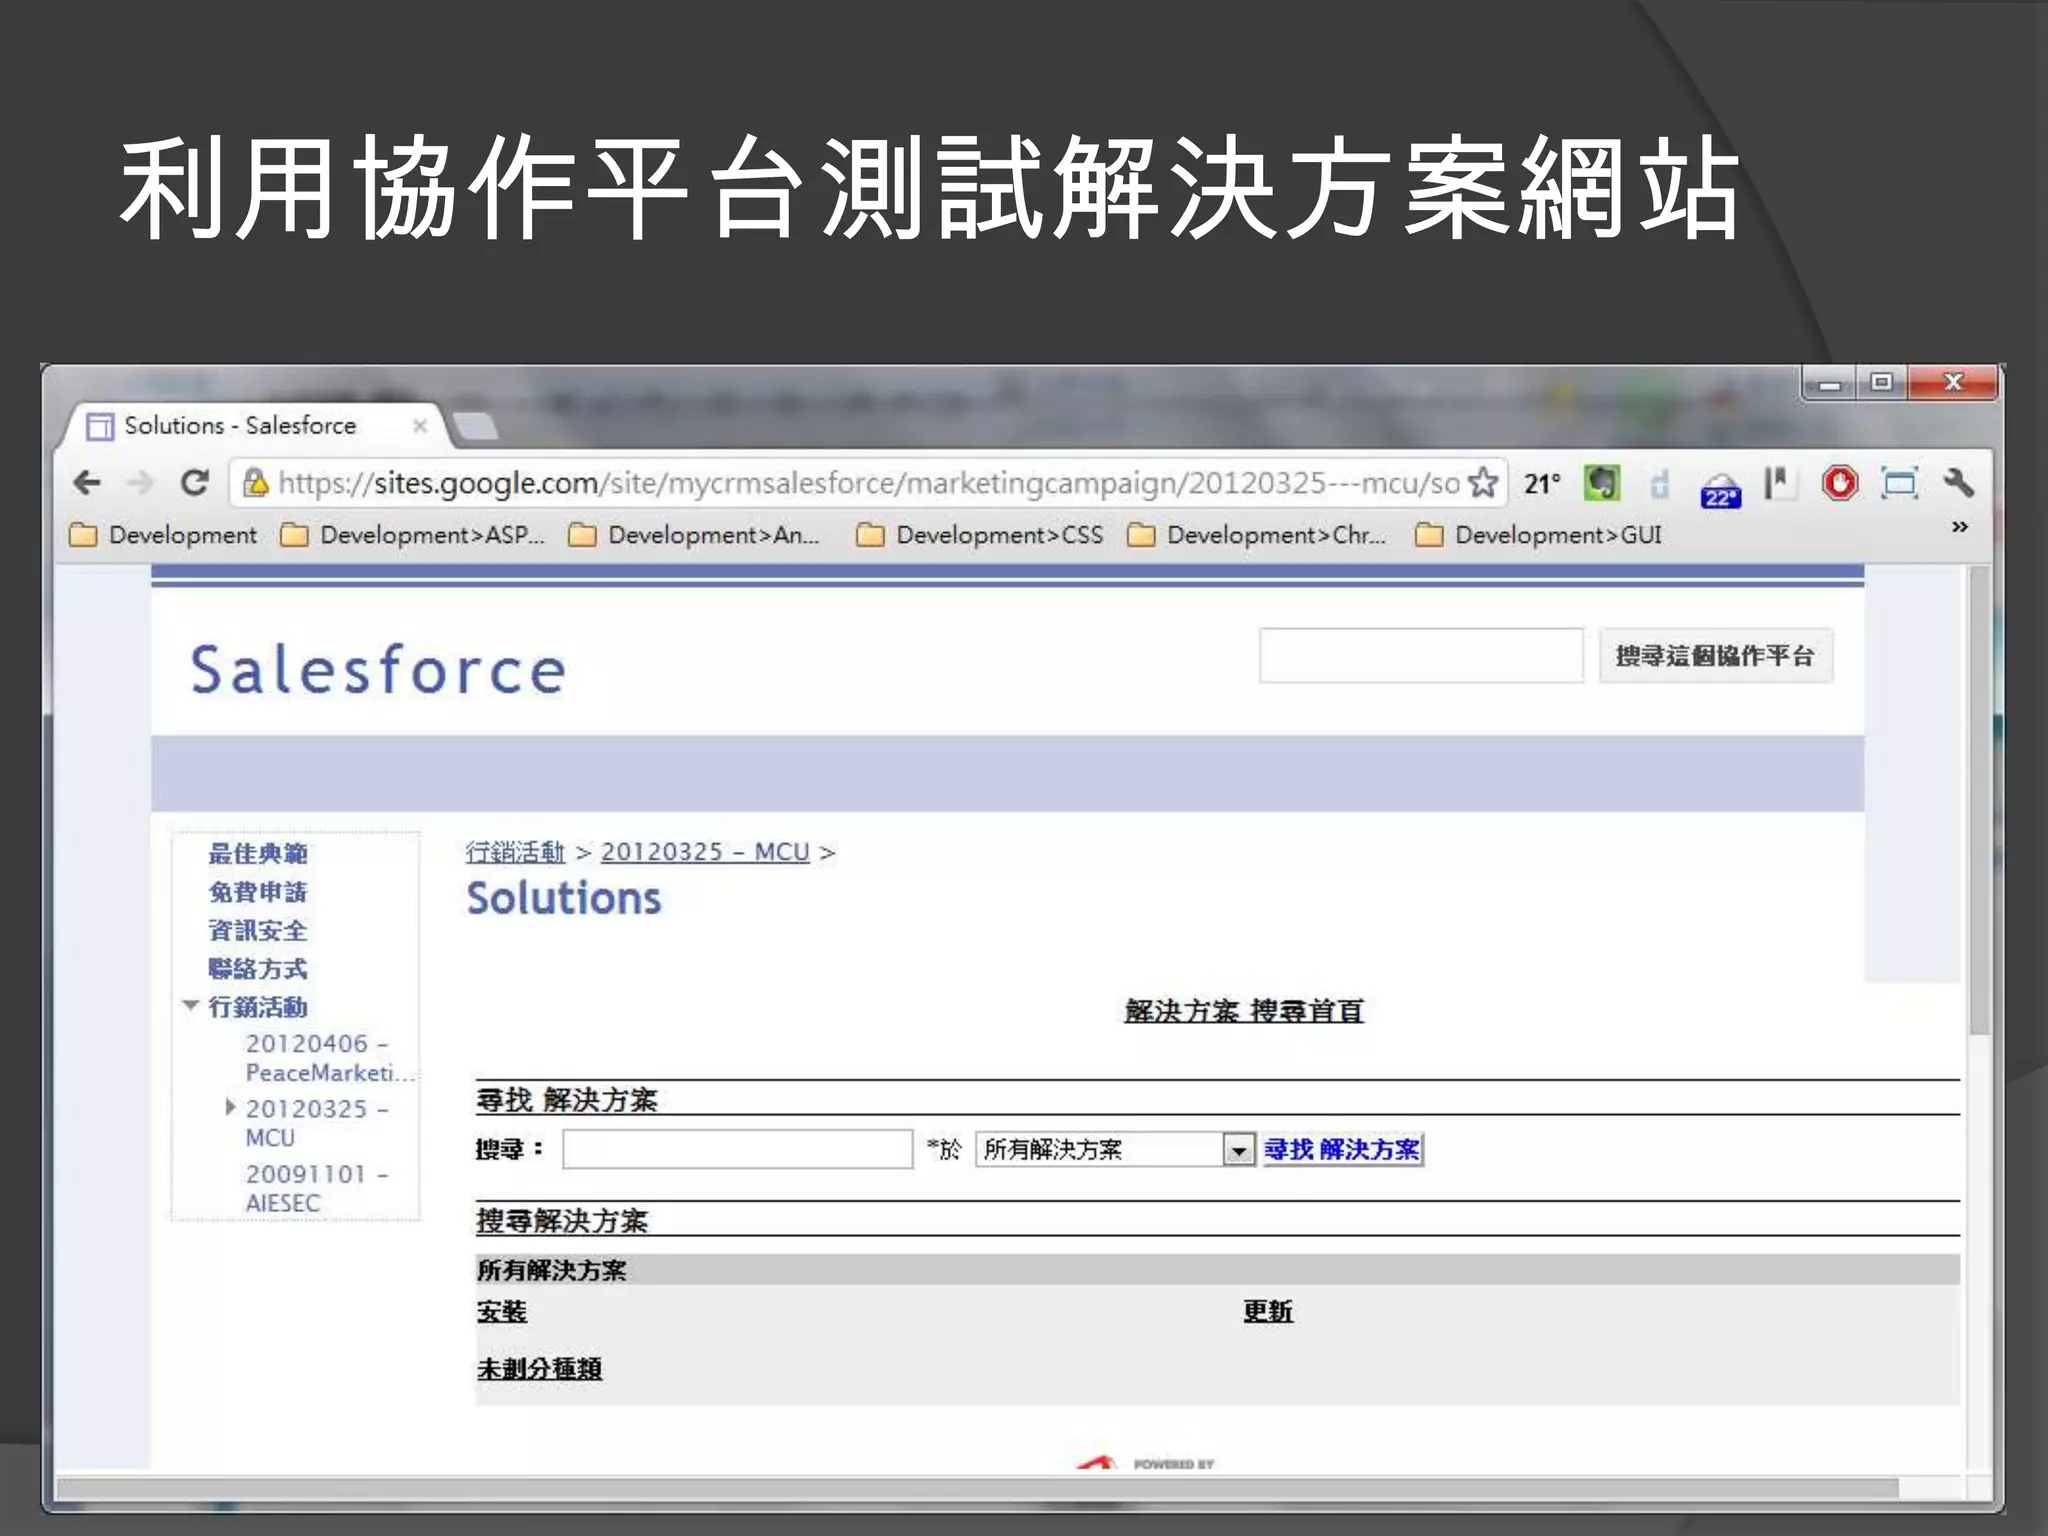Collapse the 行銷活動 sidebar section
The image size is (2048, 1536).
(191, 1006)
